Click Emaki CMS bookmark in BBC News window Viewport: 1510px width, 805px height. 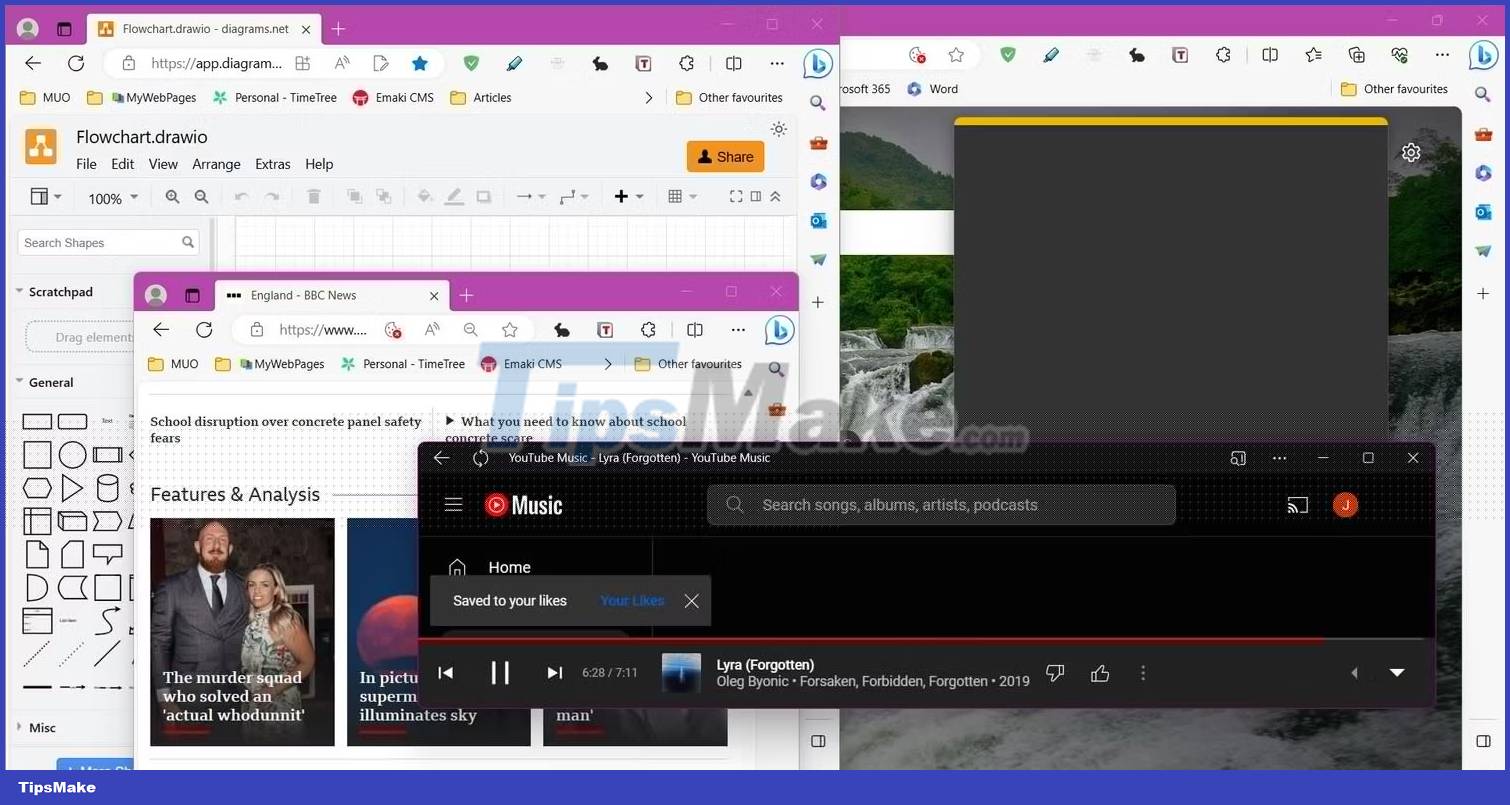point(521,364)
